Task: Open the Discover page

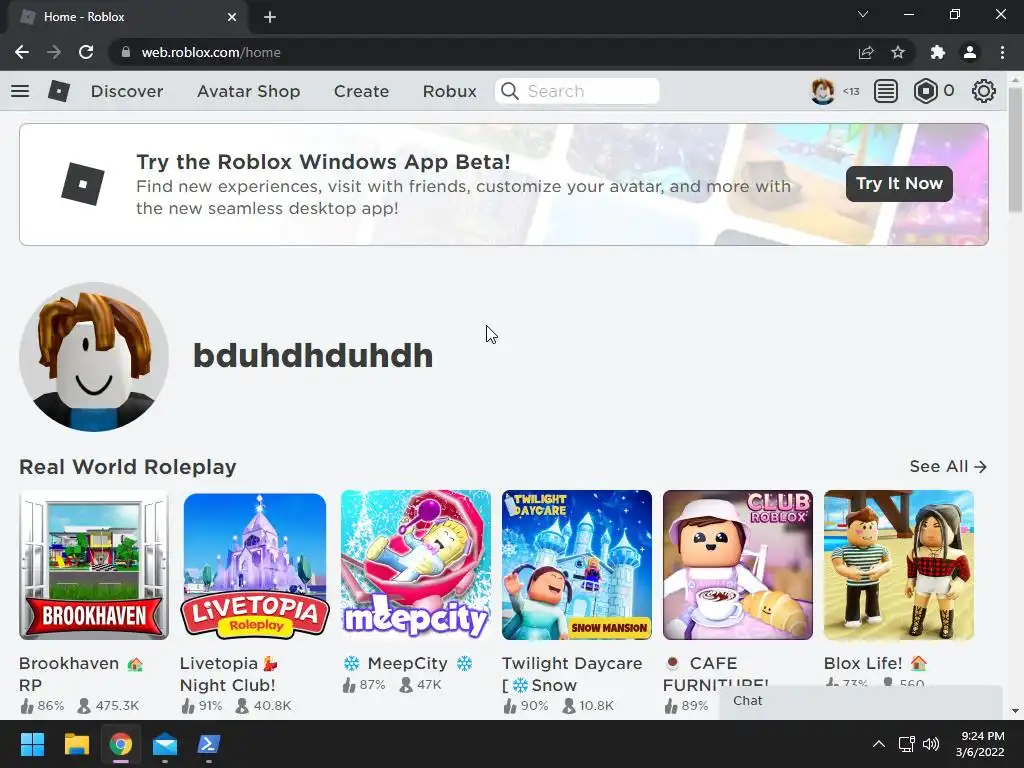Action: (127, 91)
